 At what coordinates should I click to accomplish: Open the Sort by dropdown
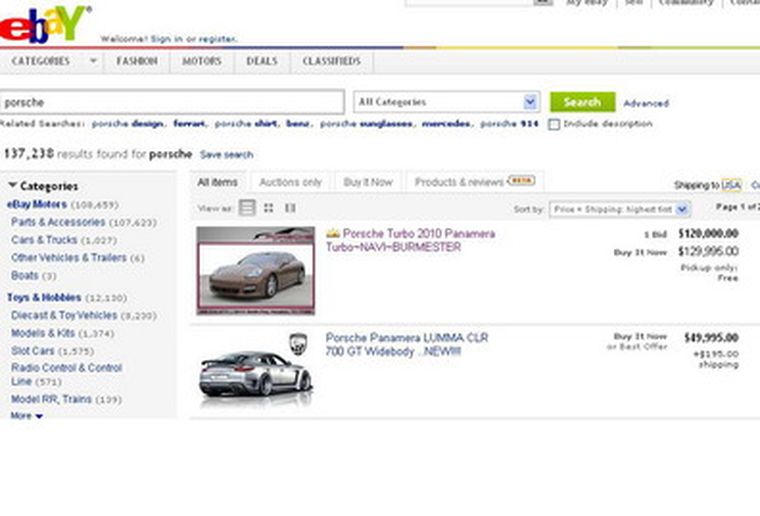click(619, 209)
